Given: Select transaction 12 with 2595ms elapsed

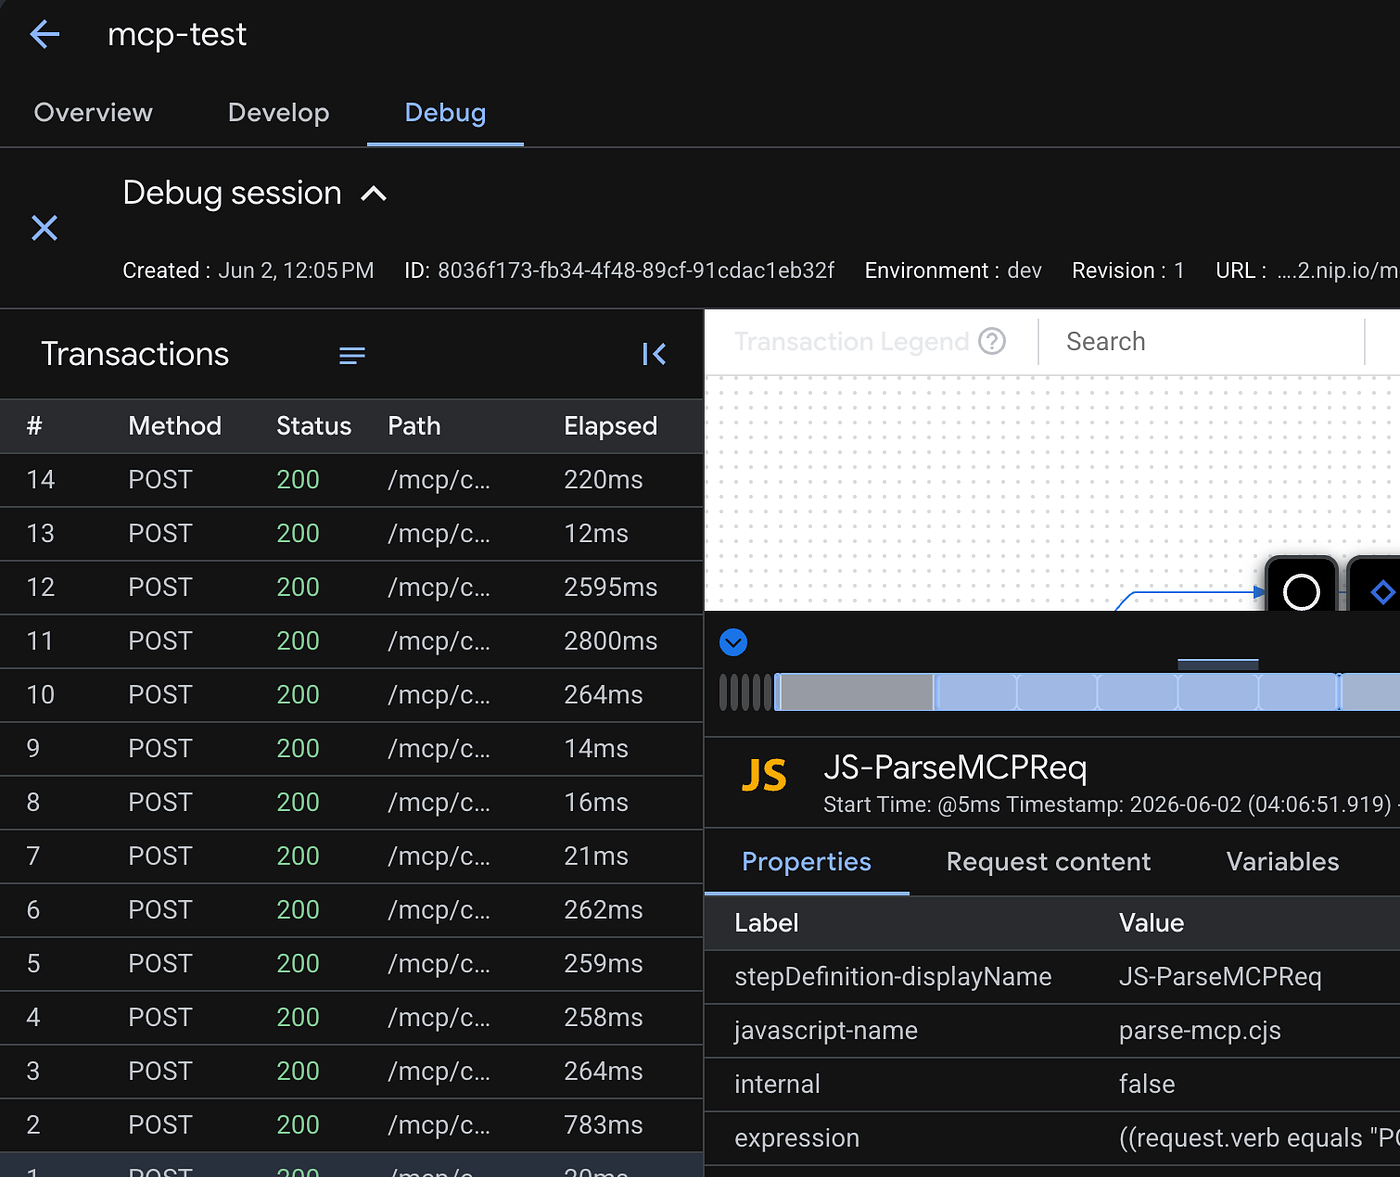Looking at the screenshot, I should tap(351, 588).
